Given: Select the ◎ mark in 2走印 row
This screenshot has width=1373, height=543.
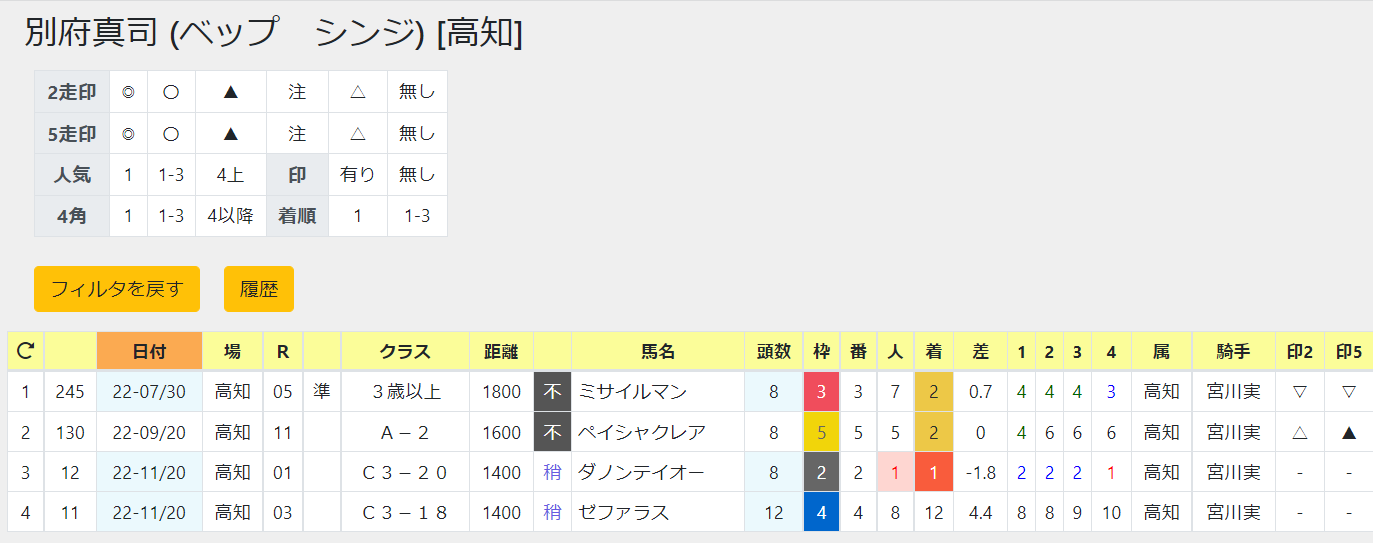Looking at the screenshot, I should click(x=128, y=92).
